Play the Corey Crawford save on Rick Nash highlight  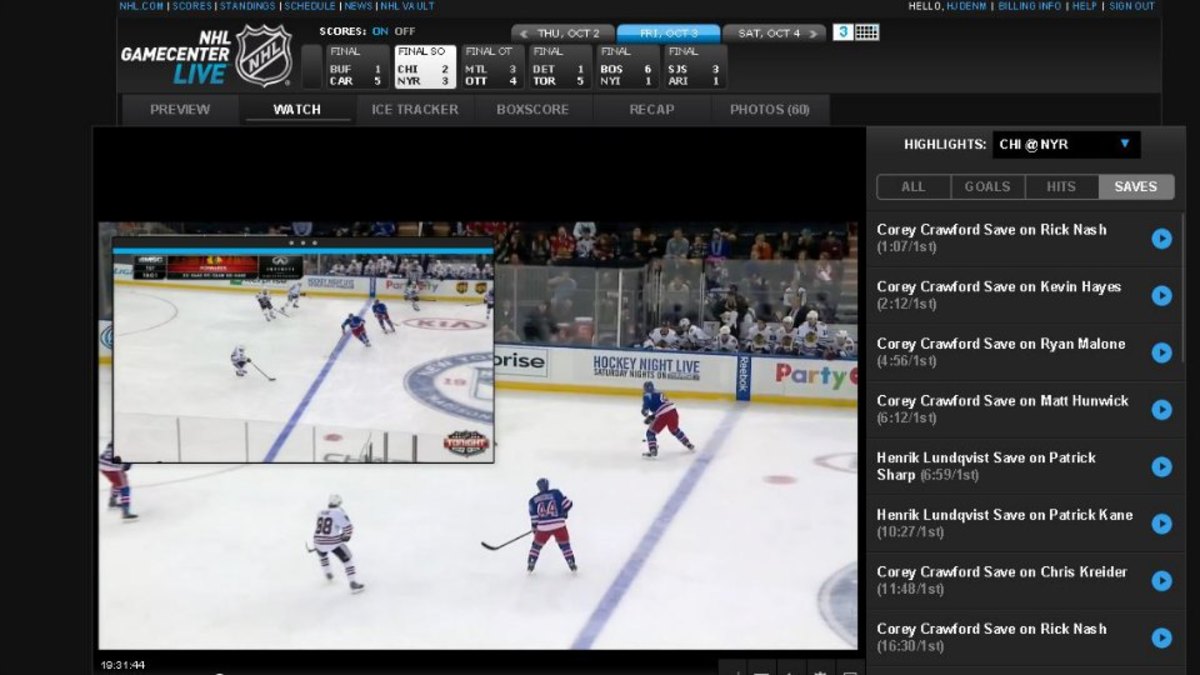pos(1161,238)
